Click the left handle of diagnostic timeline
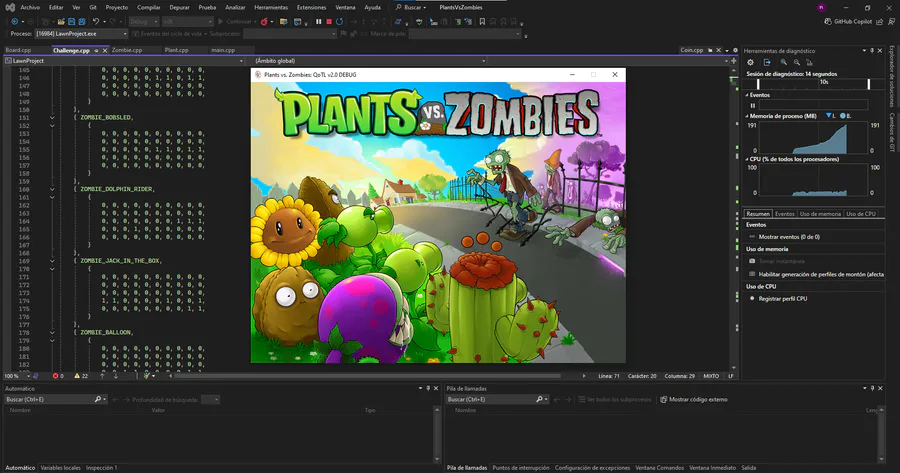 coord(758,84)
